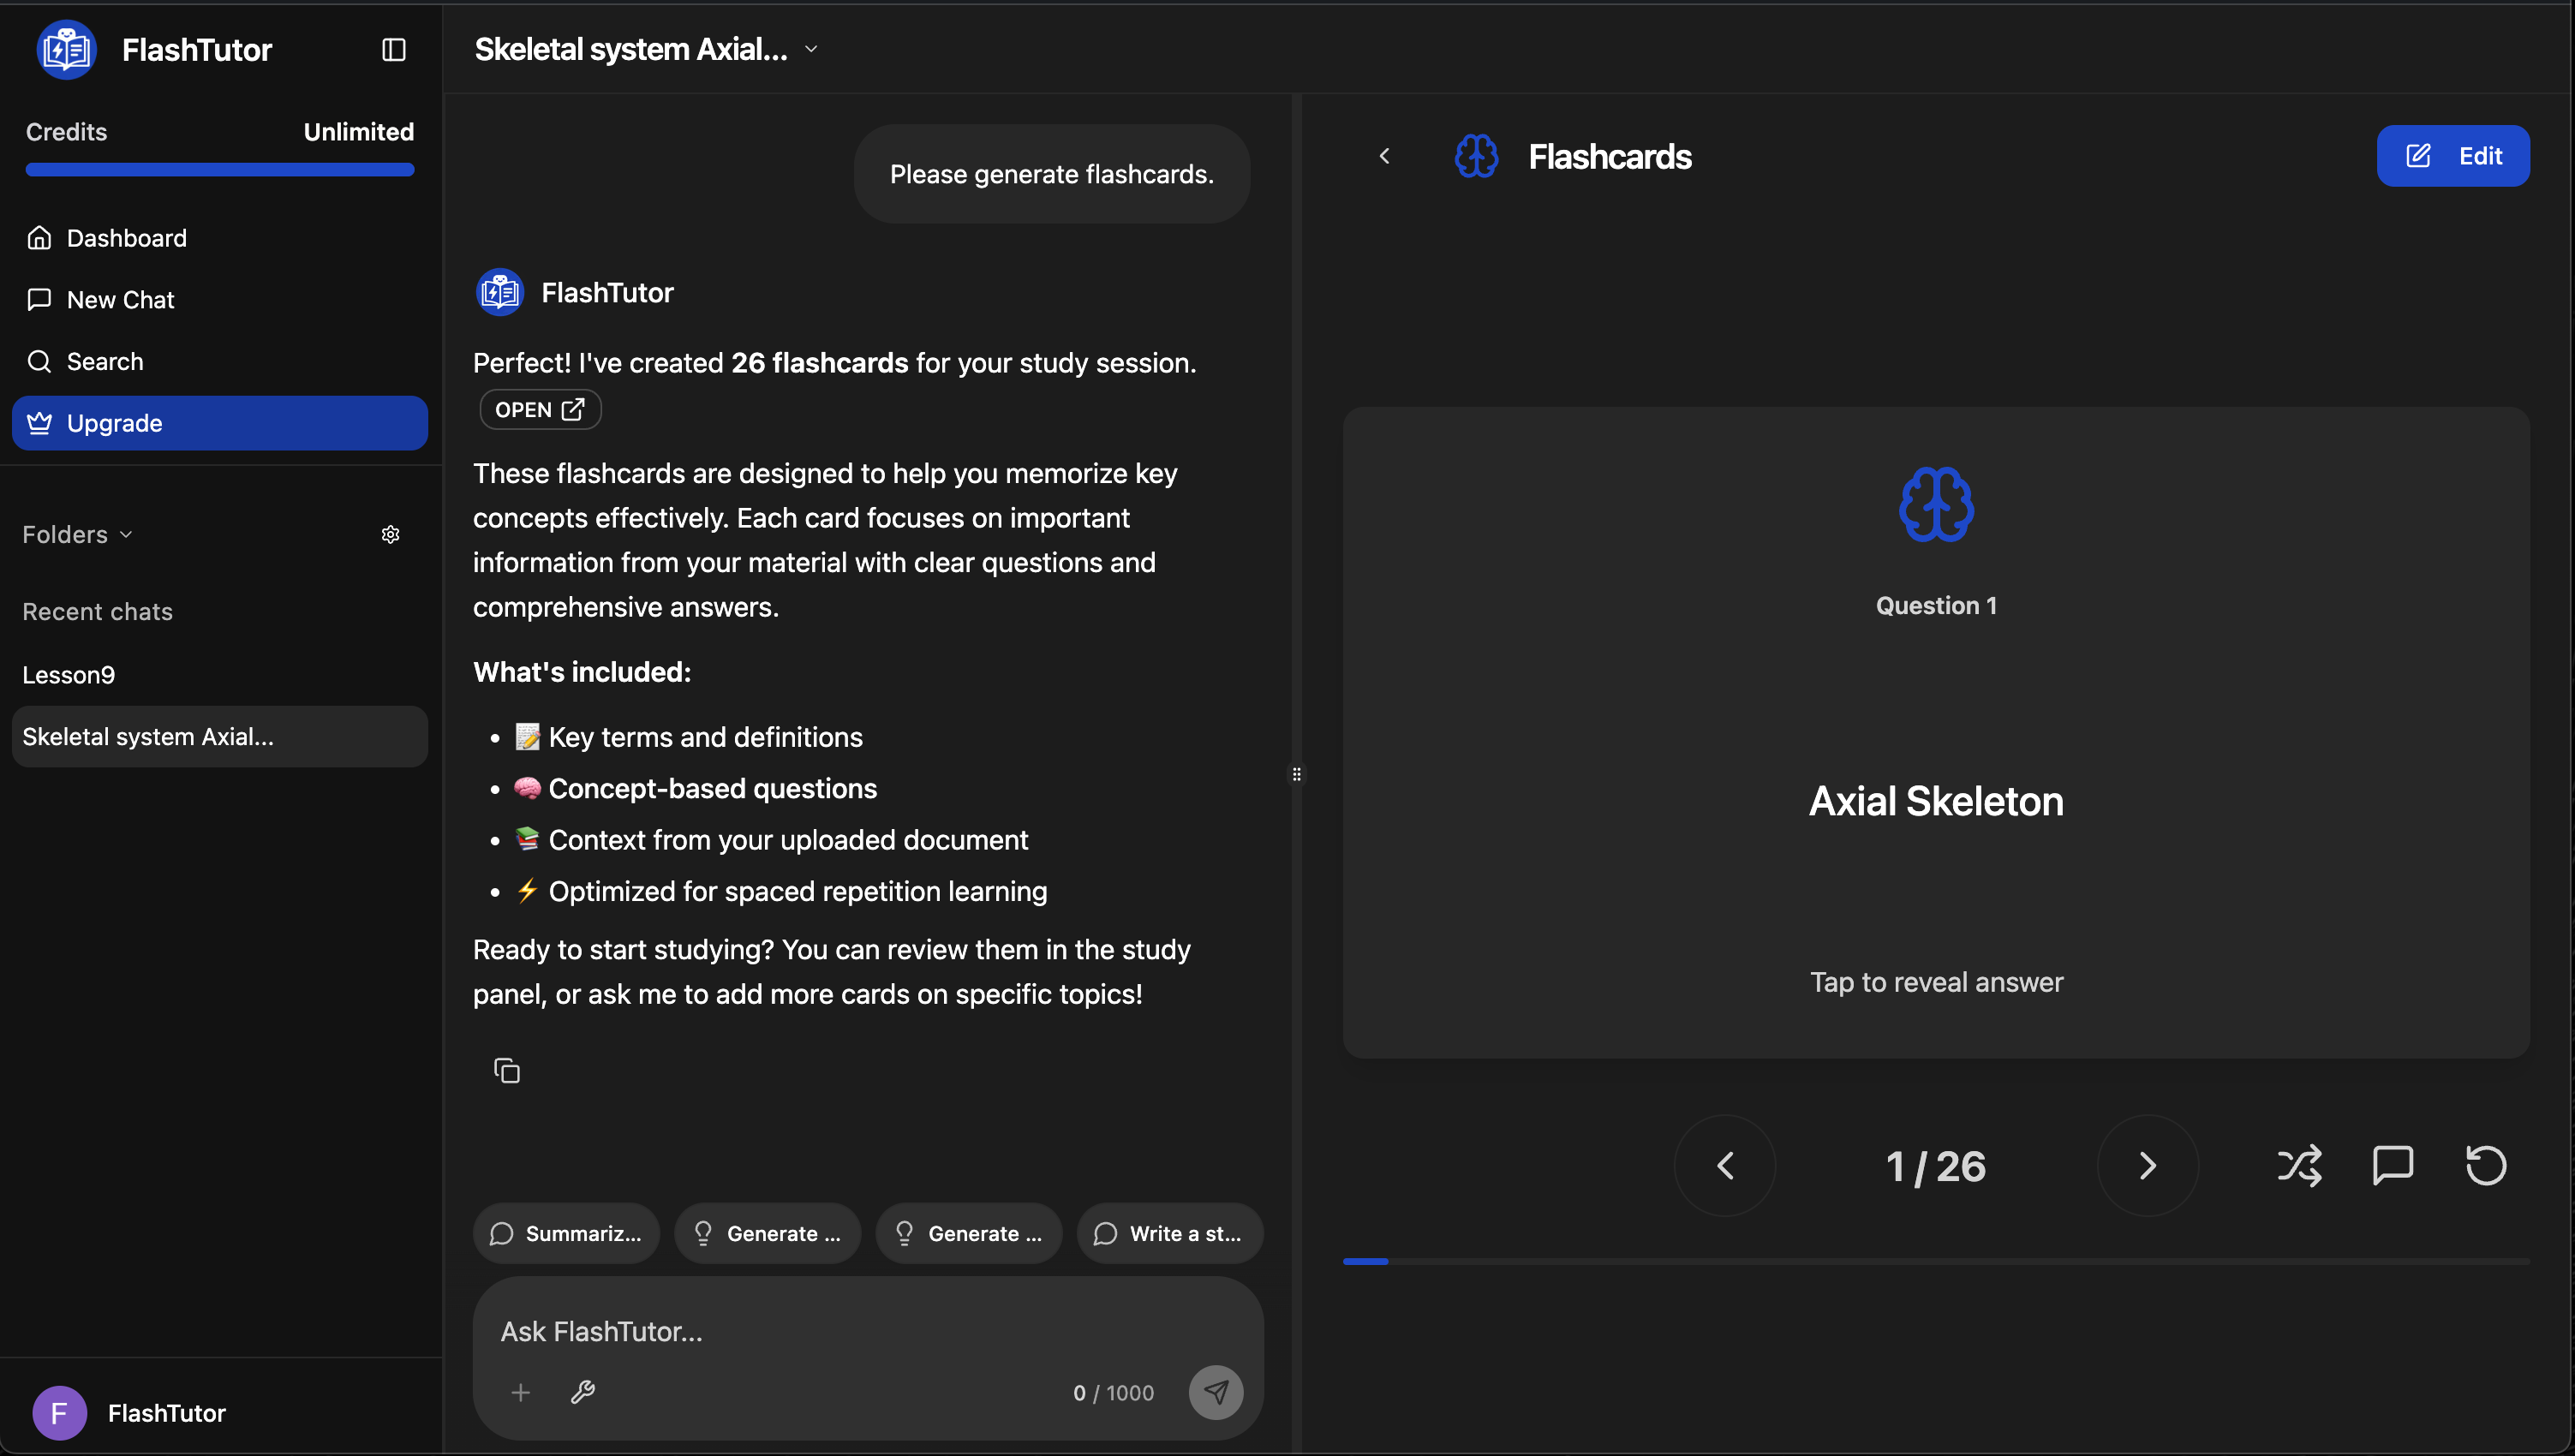Go to the next flashcard
Viewport: 2575px width, 1456px height.
point(2147,1166)
